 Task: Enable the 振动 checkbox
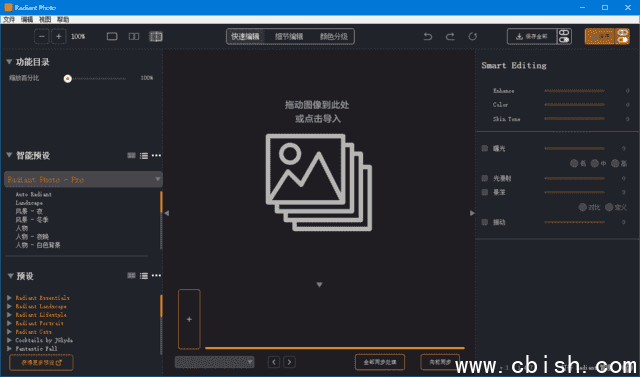(485, 222)
